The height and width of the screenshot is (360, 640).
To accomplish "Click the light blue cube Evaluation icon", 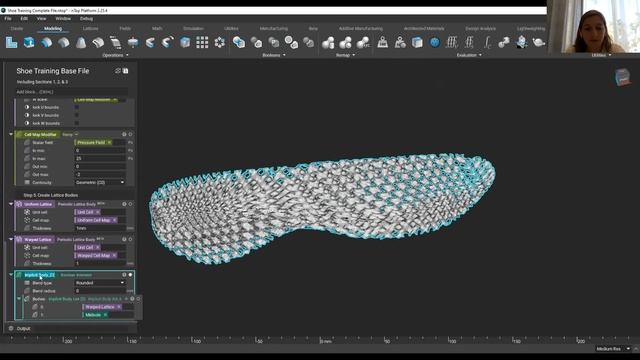I will (417, 42).
